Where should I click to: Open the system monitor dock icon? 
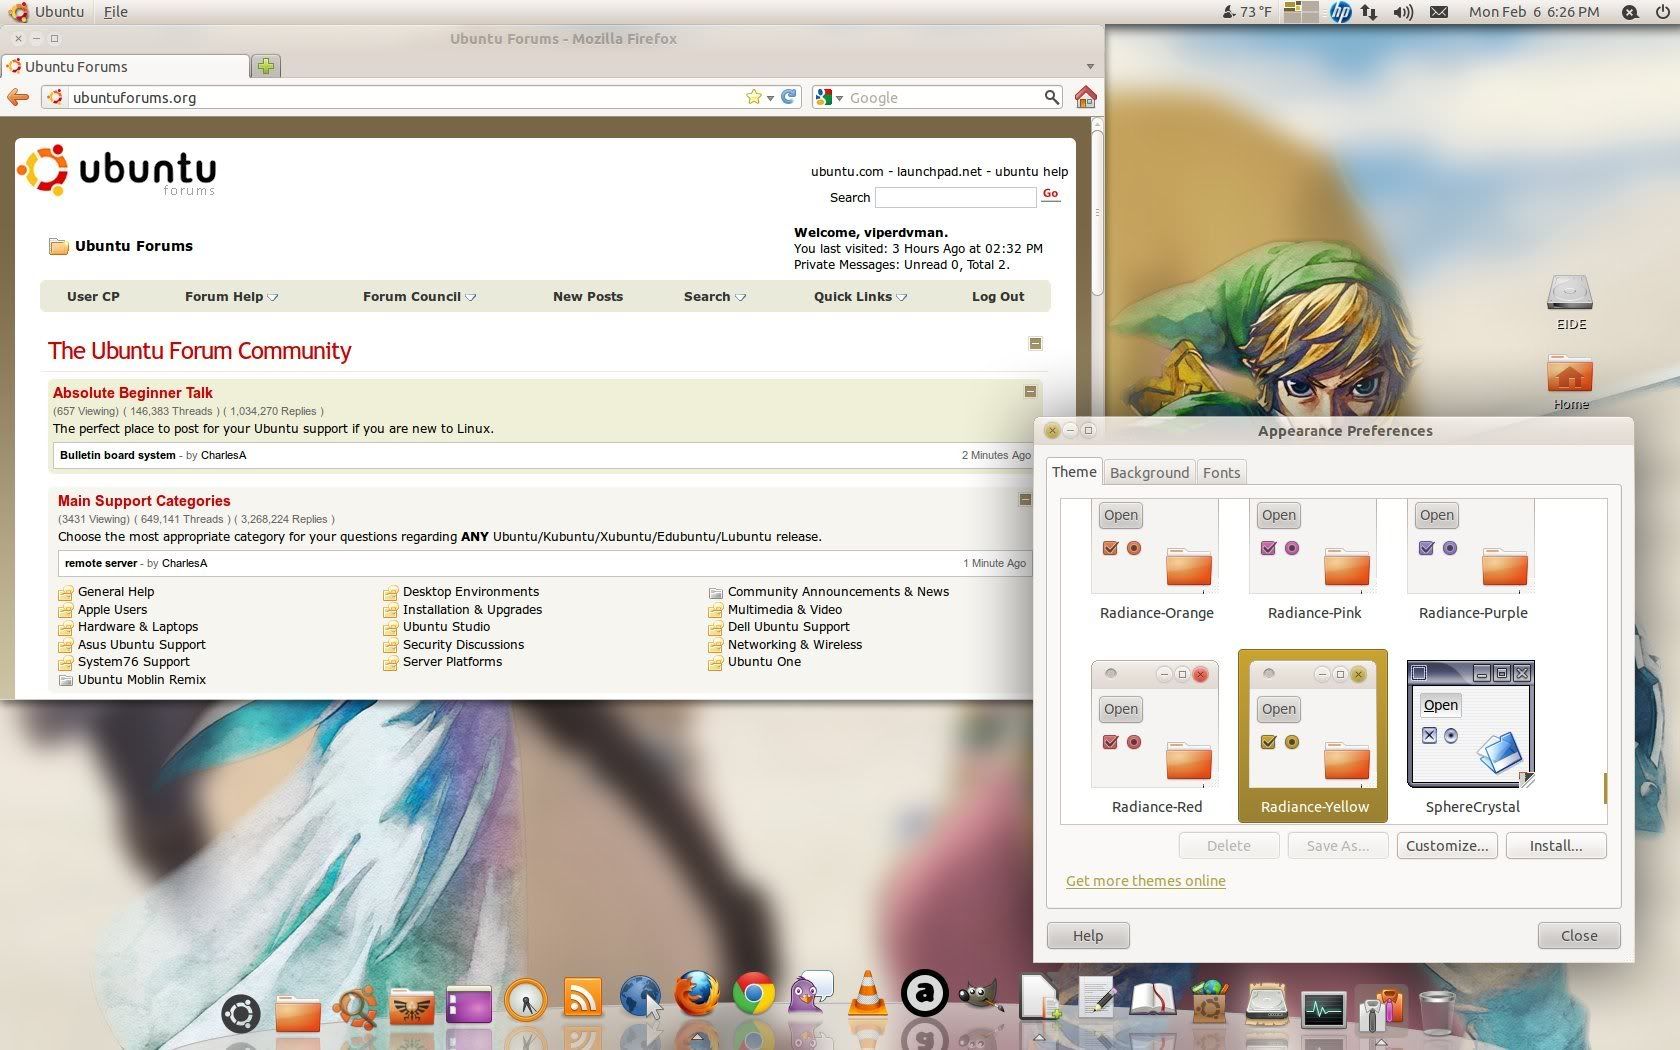pos(1323,1010)
